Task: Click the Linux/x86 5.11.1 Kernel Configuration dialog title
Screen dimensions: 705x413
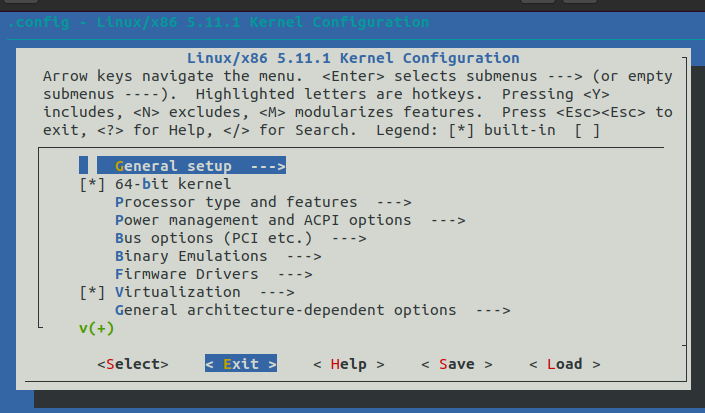Action: point(353,58)
